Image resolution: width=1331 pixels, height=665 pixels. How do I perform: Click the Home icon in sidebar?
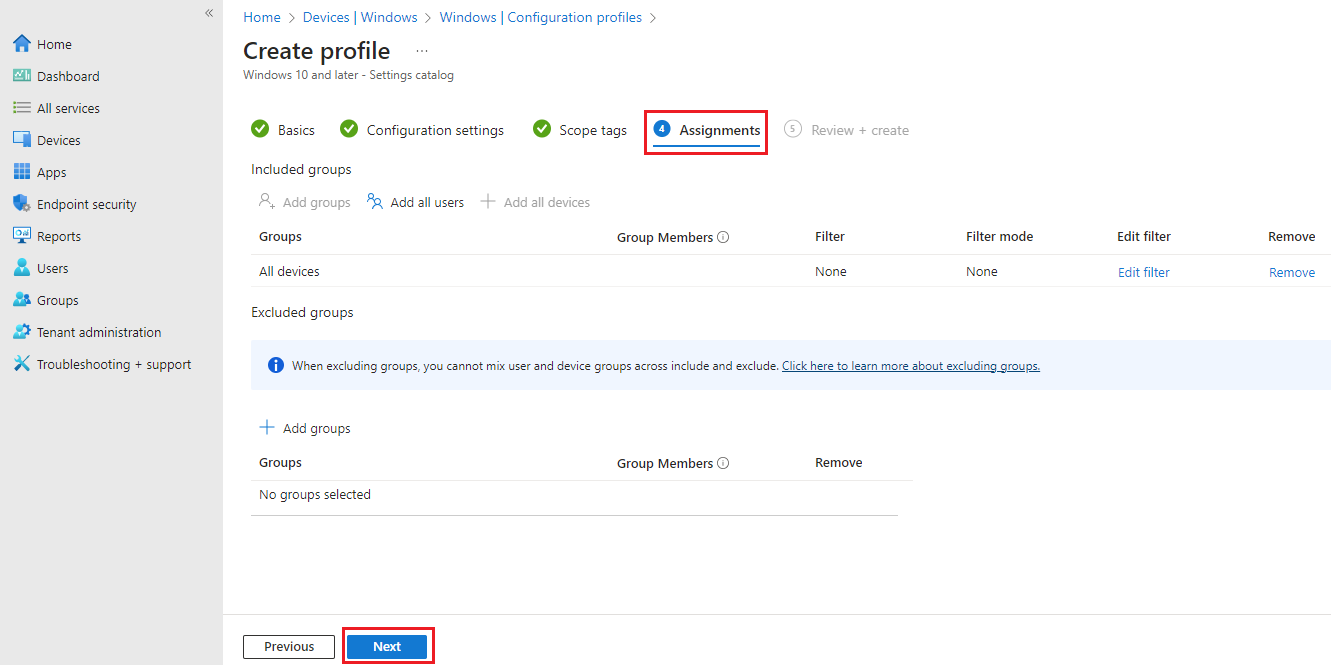coord(22,44)
